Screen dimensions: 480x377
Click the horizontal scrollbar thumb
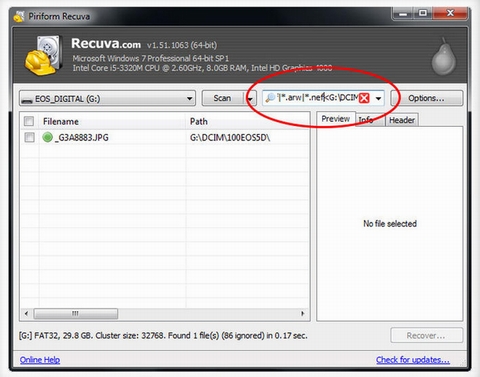(76, 314)
